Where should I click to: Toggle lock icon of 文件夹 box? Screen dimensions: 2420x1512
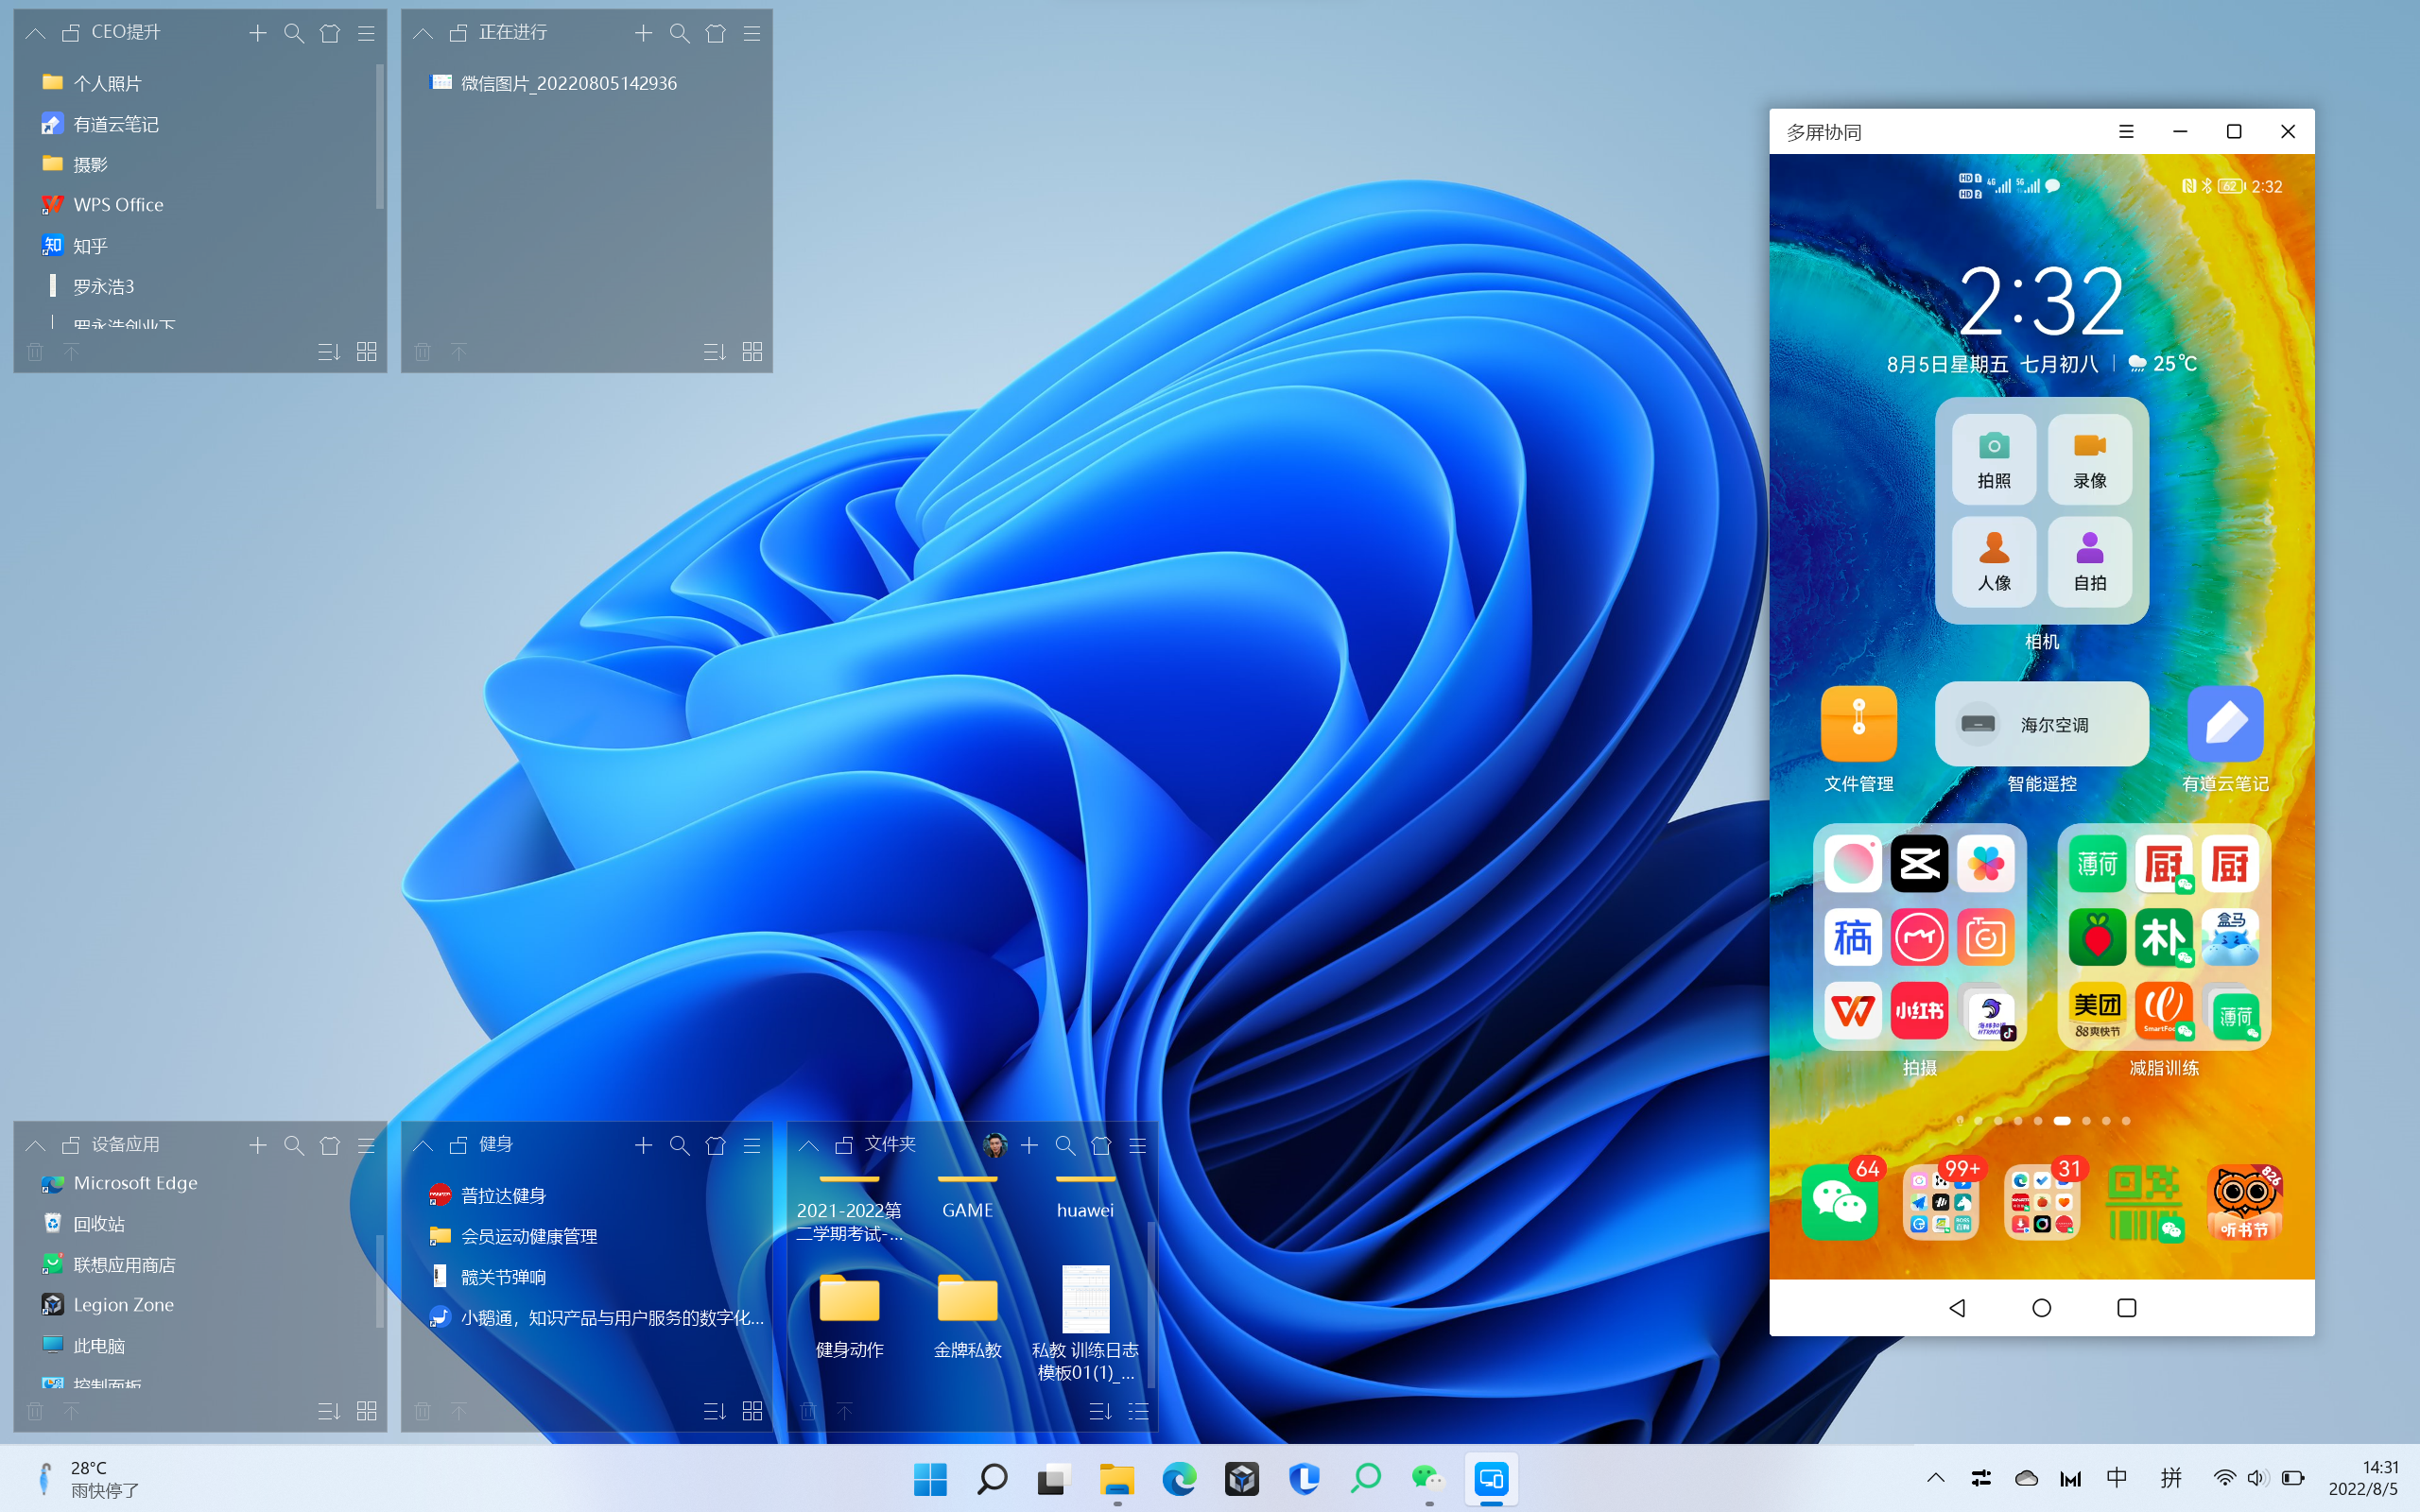coord(844,1145)
